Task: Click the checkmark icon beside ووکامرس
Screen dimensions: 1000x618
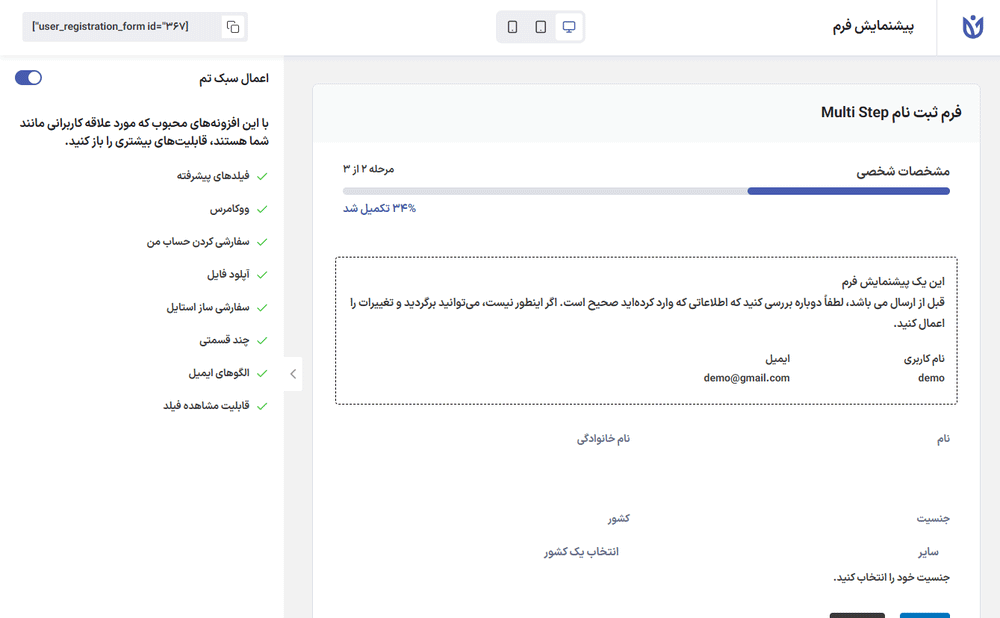Action: [262, 209]
